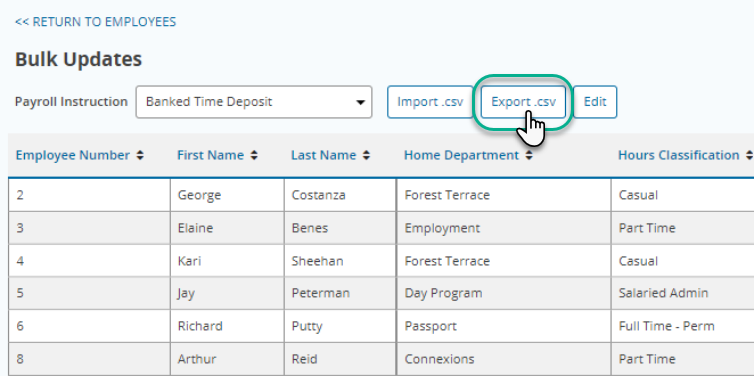Select Casual in George Costanza's row
Viewport: 754px width, 376px height.
point(683,195)
